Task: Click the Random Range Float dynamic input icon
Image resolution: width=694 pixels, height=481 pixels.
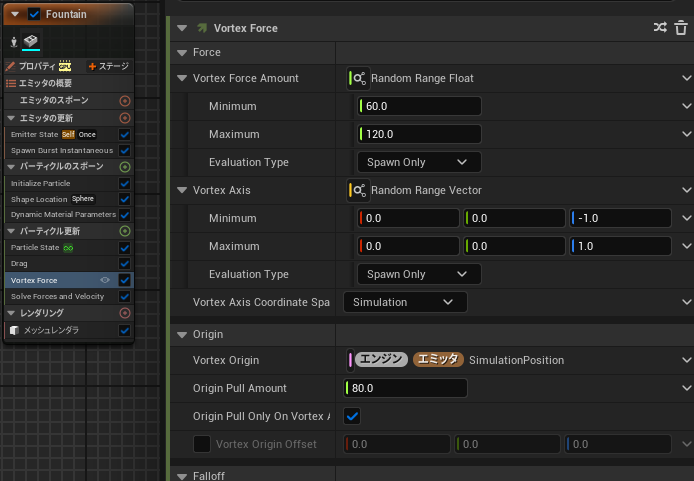Action: point(357,78)
